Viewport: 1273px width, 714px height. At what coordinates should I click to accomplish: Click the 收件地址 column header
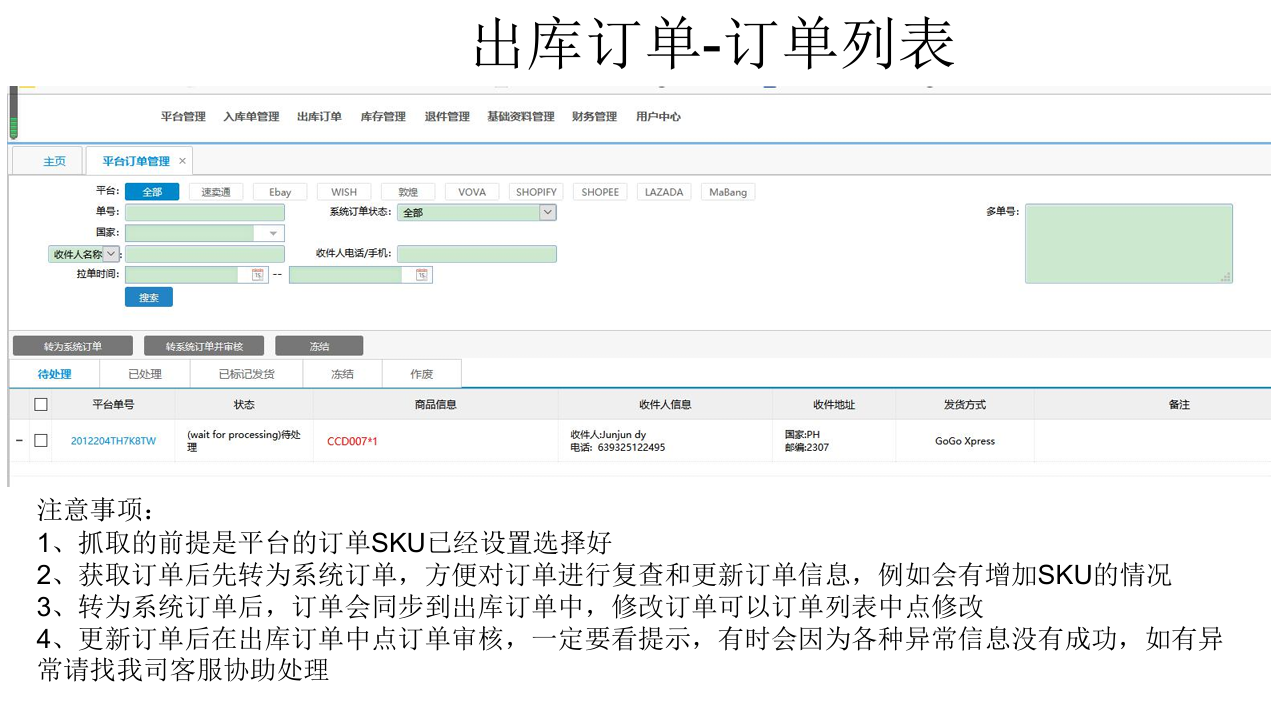tap(834, 405)
